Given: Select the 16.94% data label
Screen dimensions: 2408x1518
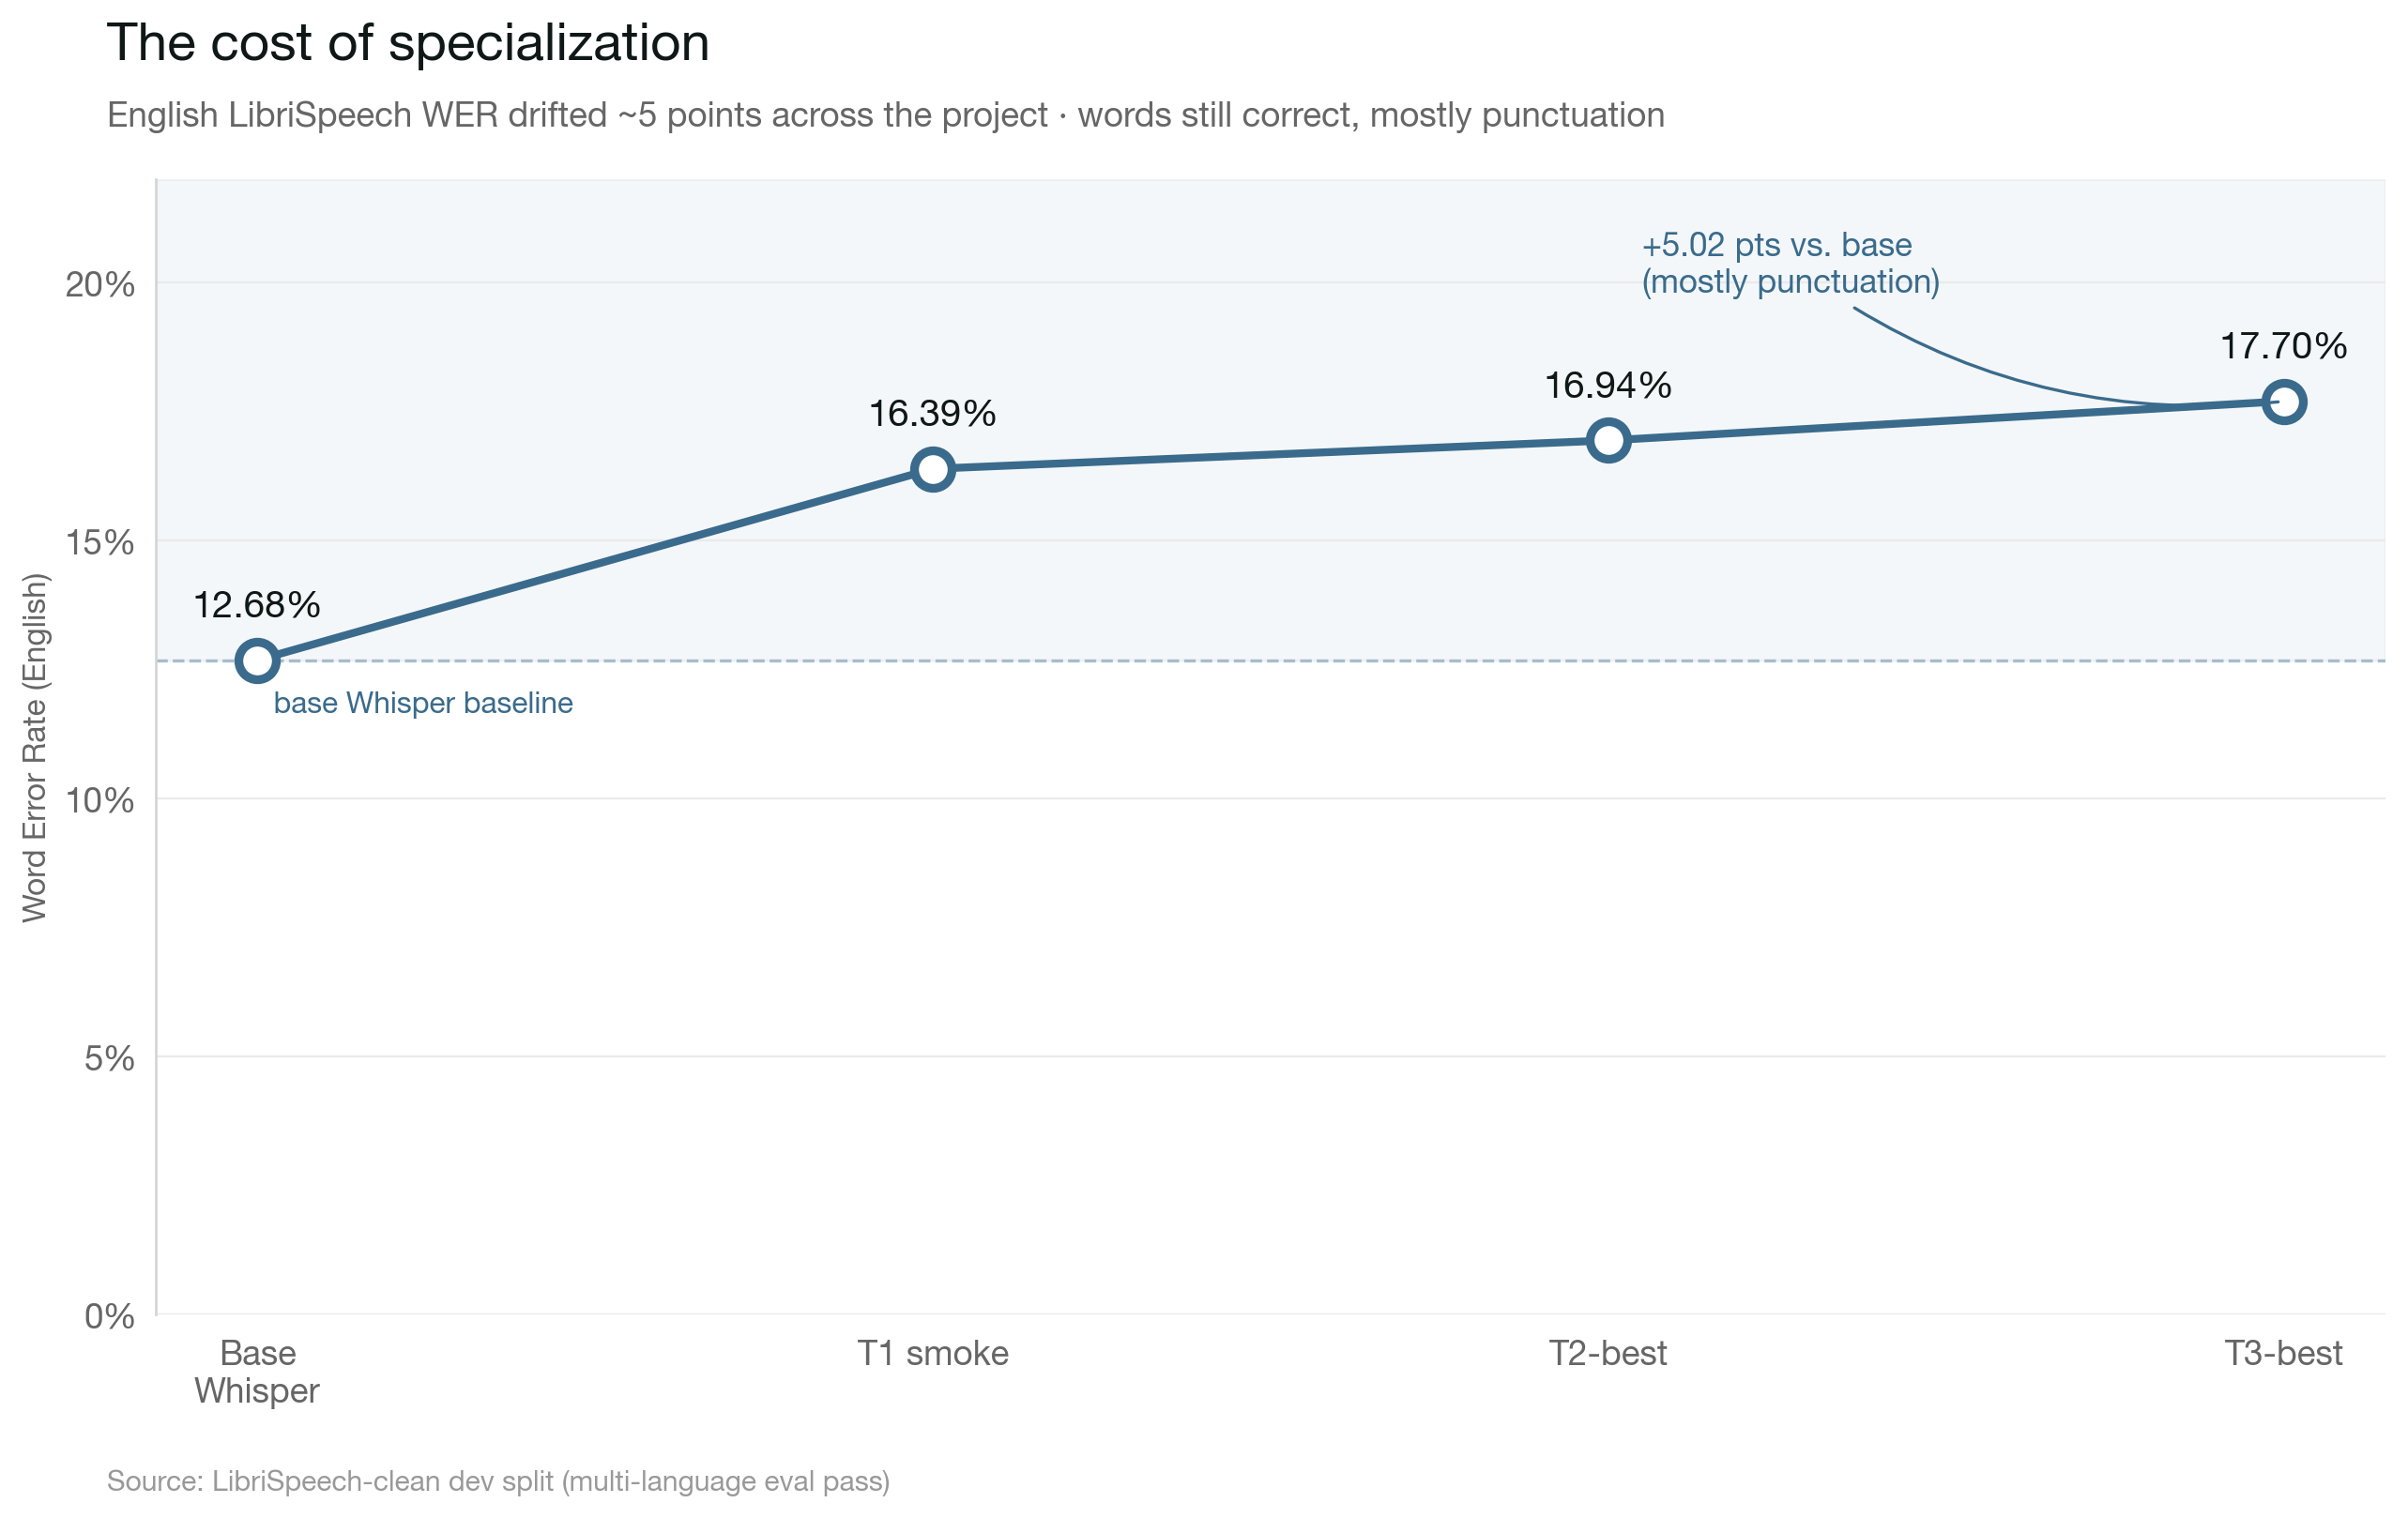Looking at the screenshot, I should tap(1608, 385).
